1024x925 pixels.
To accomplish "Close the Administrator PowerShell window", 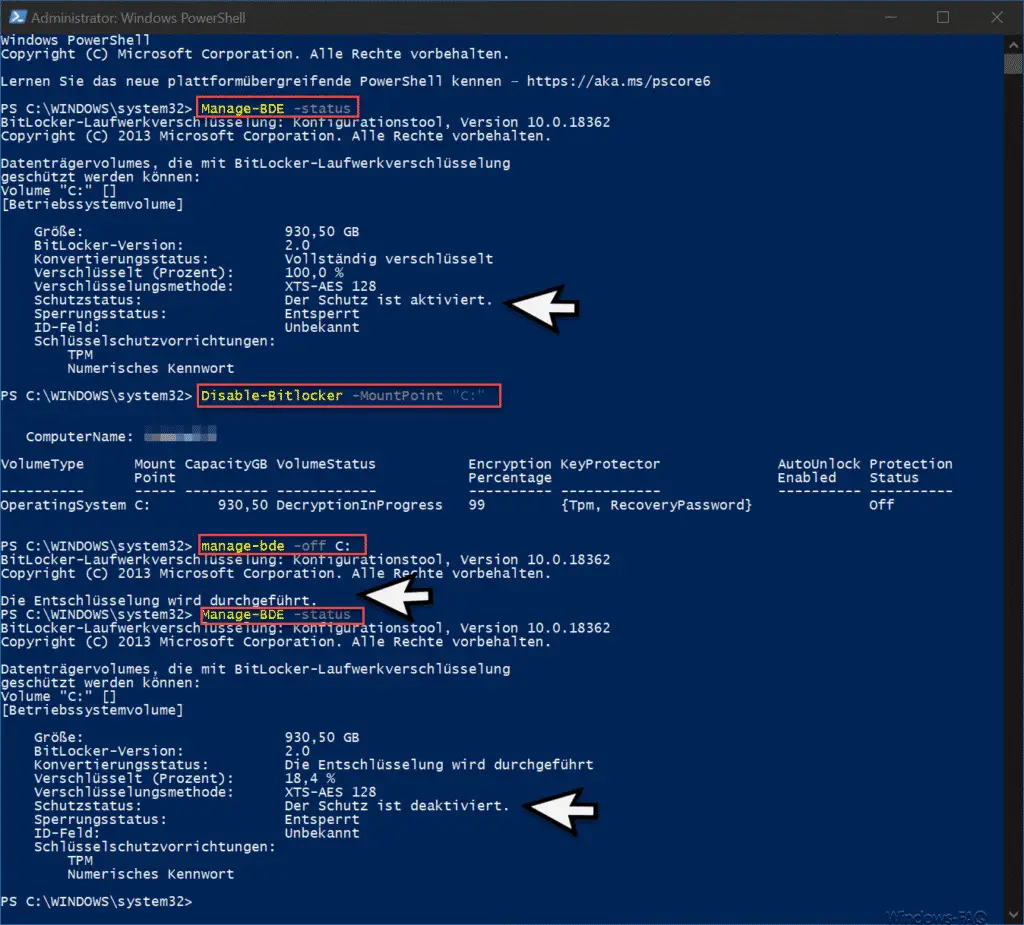I will point(997,17).
